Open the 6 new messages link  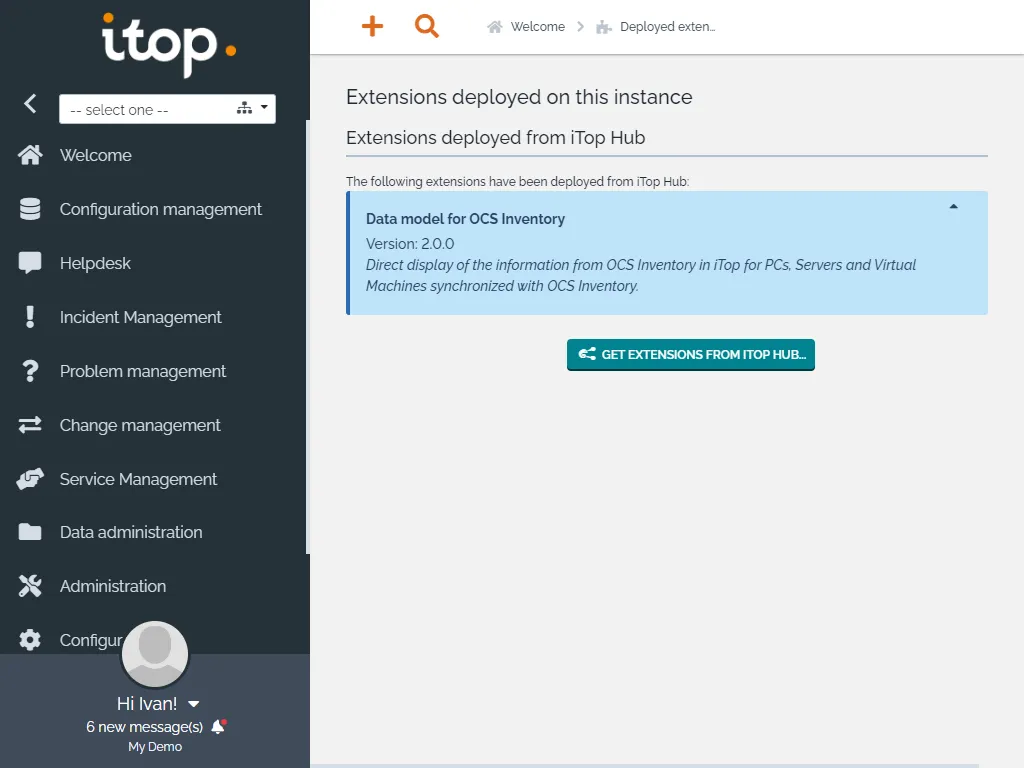click(x=144, y=727)
